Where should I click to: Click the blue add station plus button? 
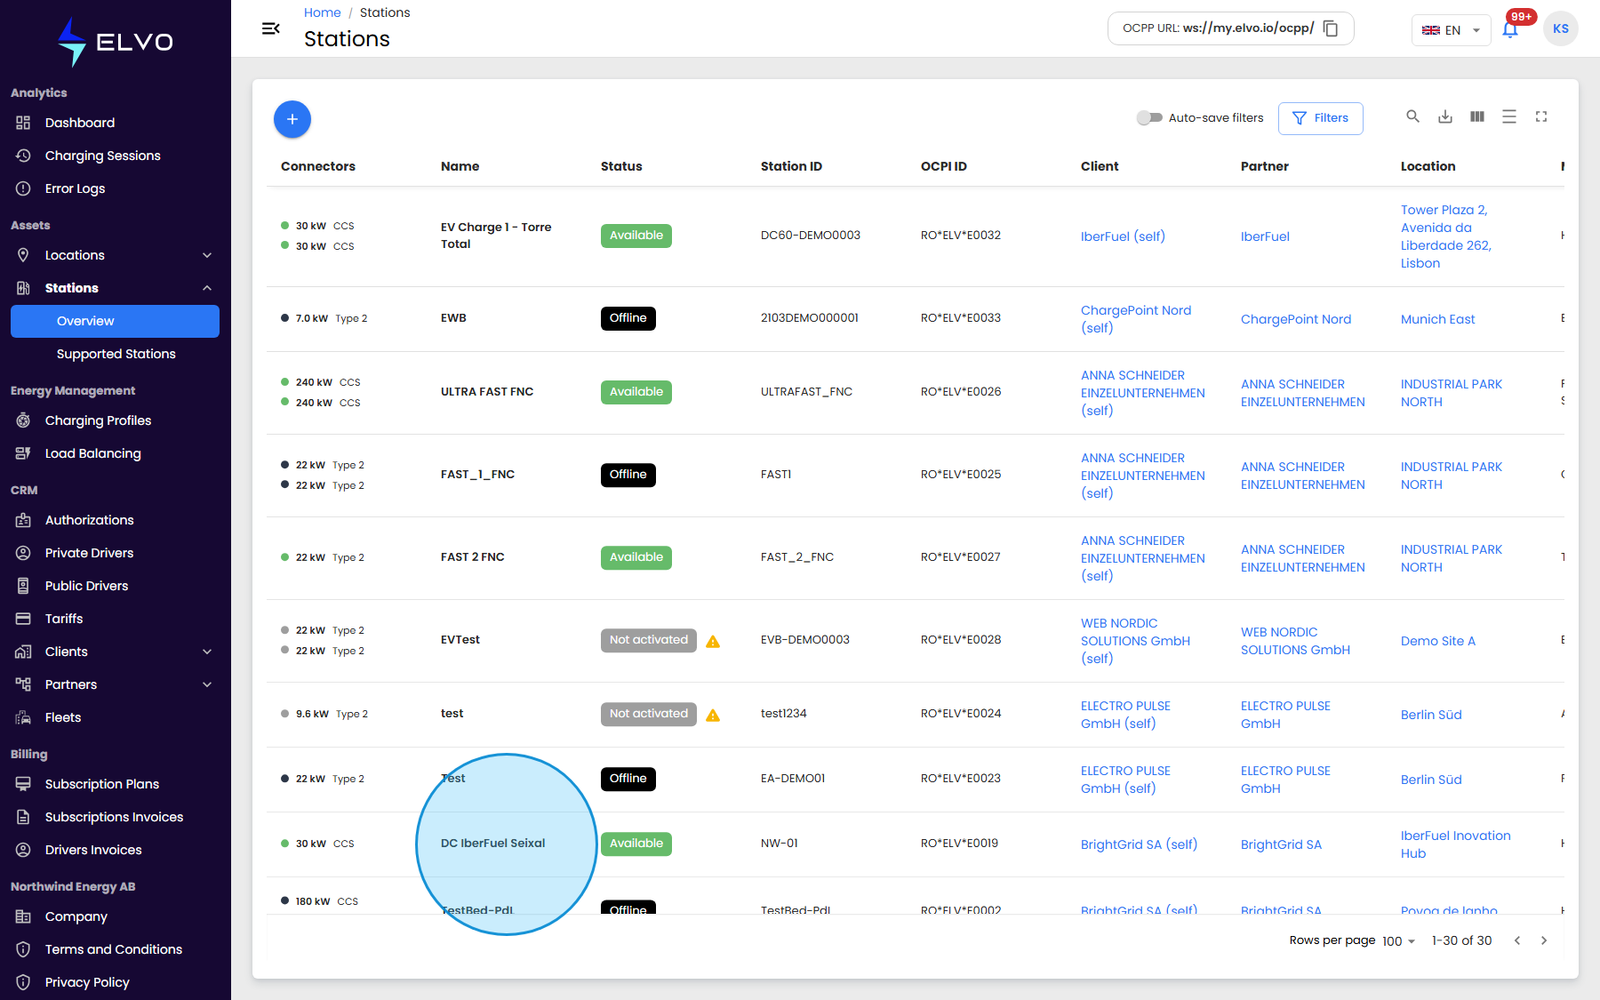click(x=292, y=119)
